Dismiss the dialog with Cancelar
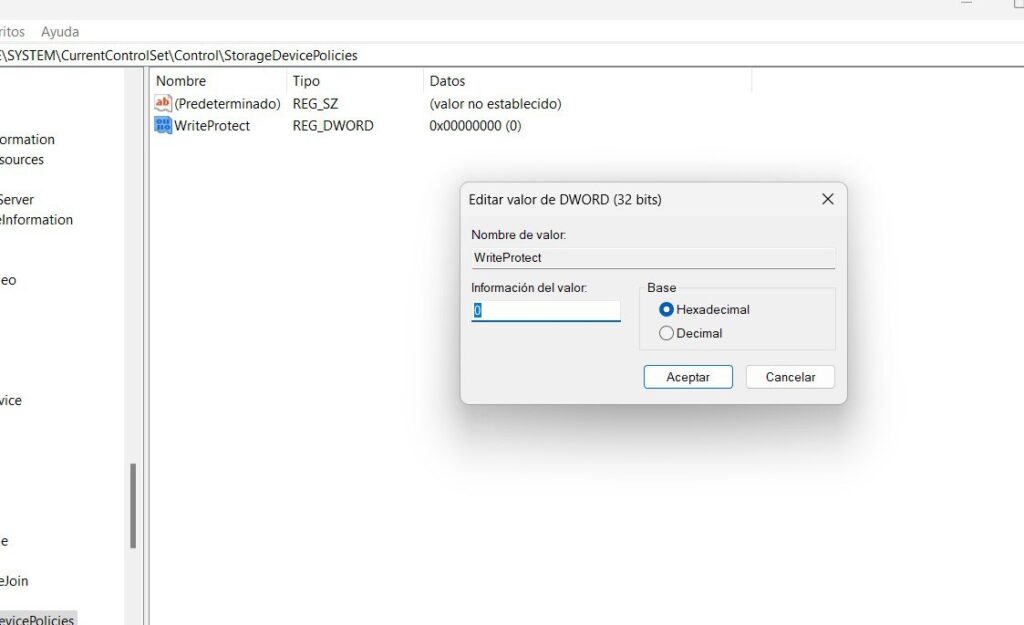The height and width of the screenshot is (625, 1024). [x=790, y=377]
